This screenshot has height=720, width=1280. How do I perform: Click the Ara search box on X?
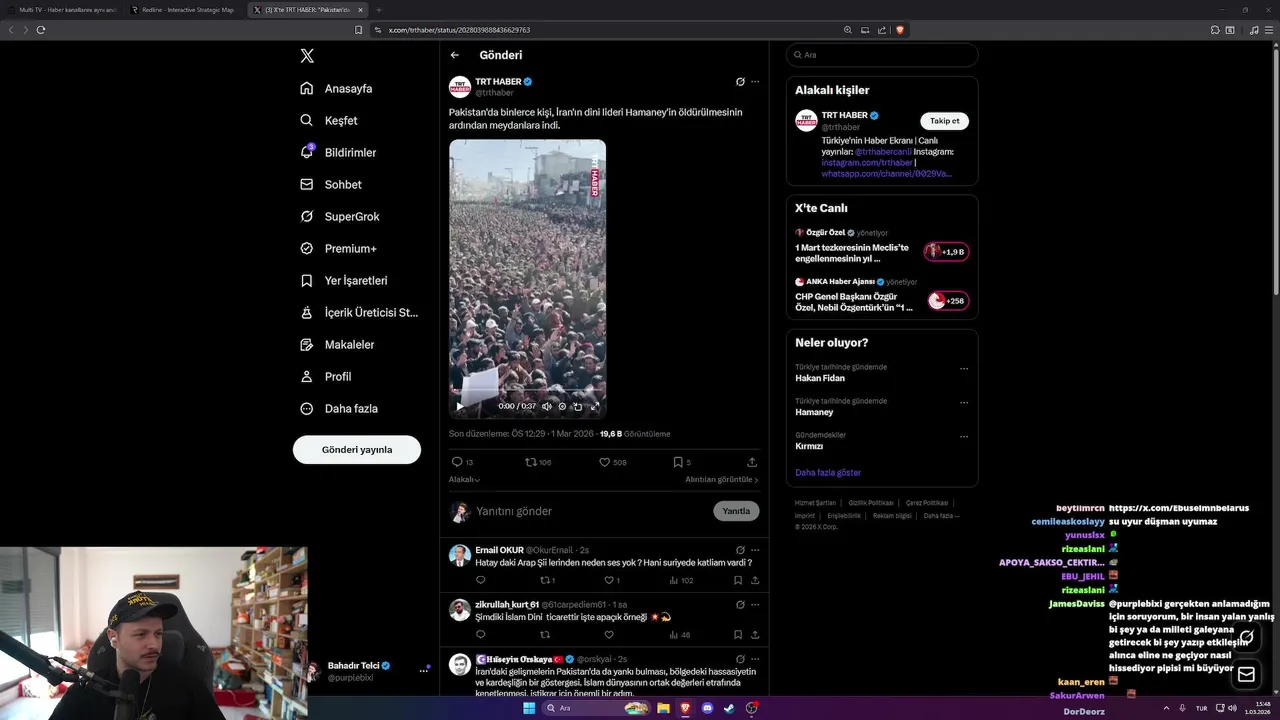pyautogui.click(x=882, y=55)
